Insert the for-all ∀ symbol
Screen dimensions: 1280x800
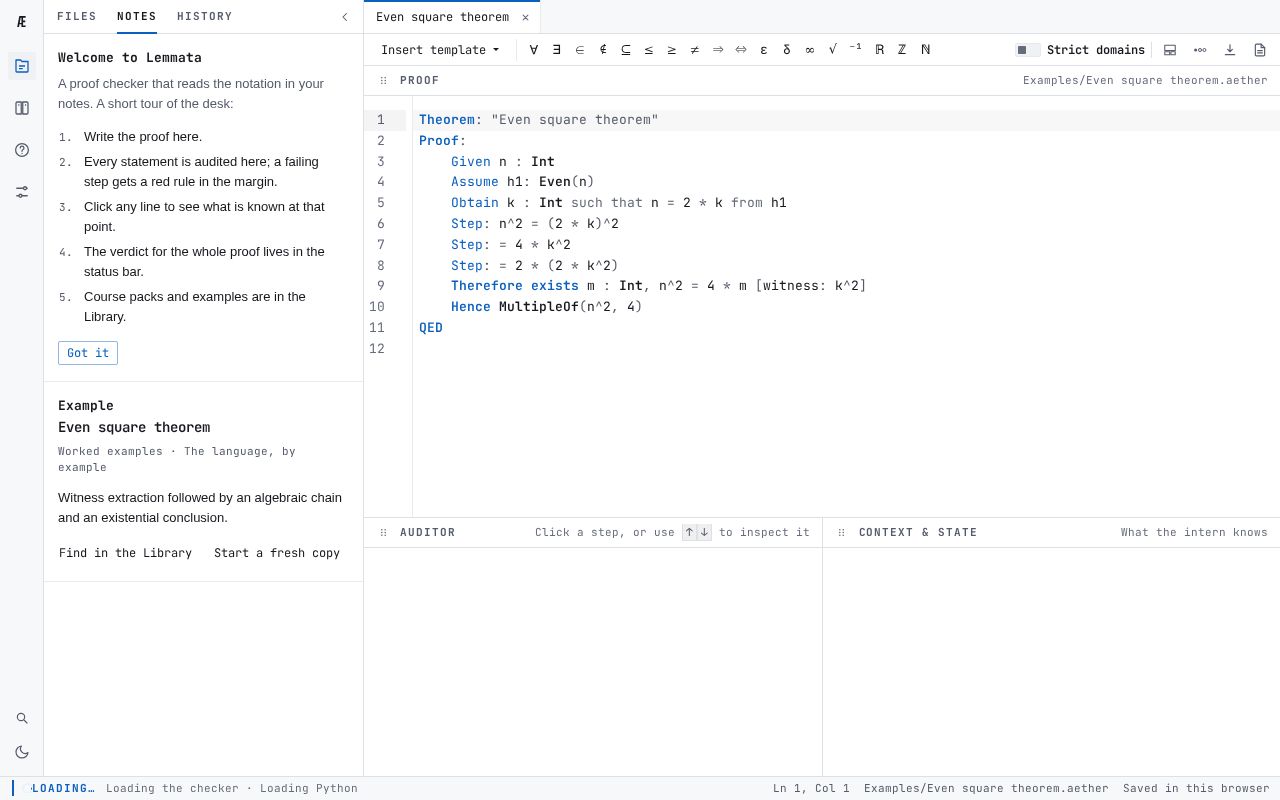[x=534, y=50]
